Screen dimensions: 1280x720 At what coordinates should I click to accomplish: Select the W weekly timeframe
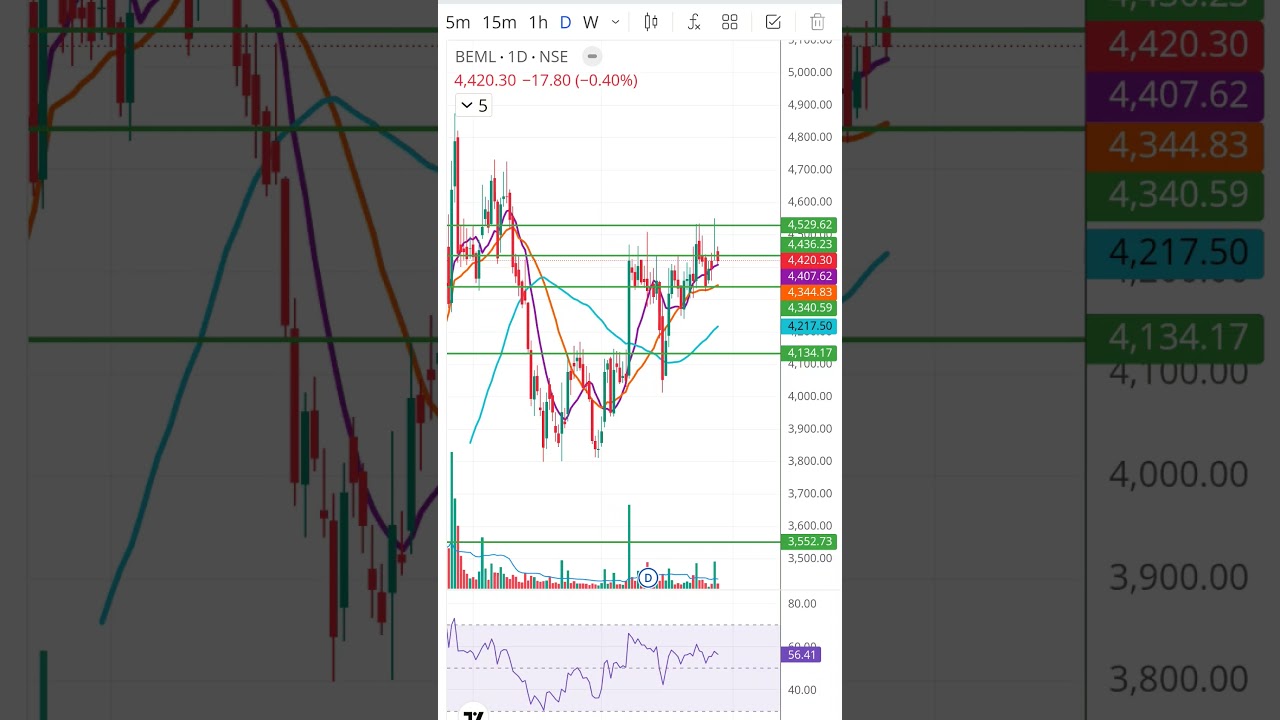(x=590, y=22)
